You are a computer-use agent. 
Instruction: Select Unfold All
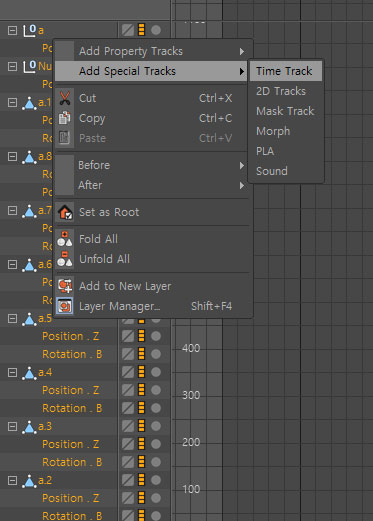tap(152, 259)
